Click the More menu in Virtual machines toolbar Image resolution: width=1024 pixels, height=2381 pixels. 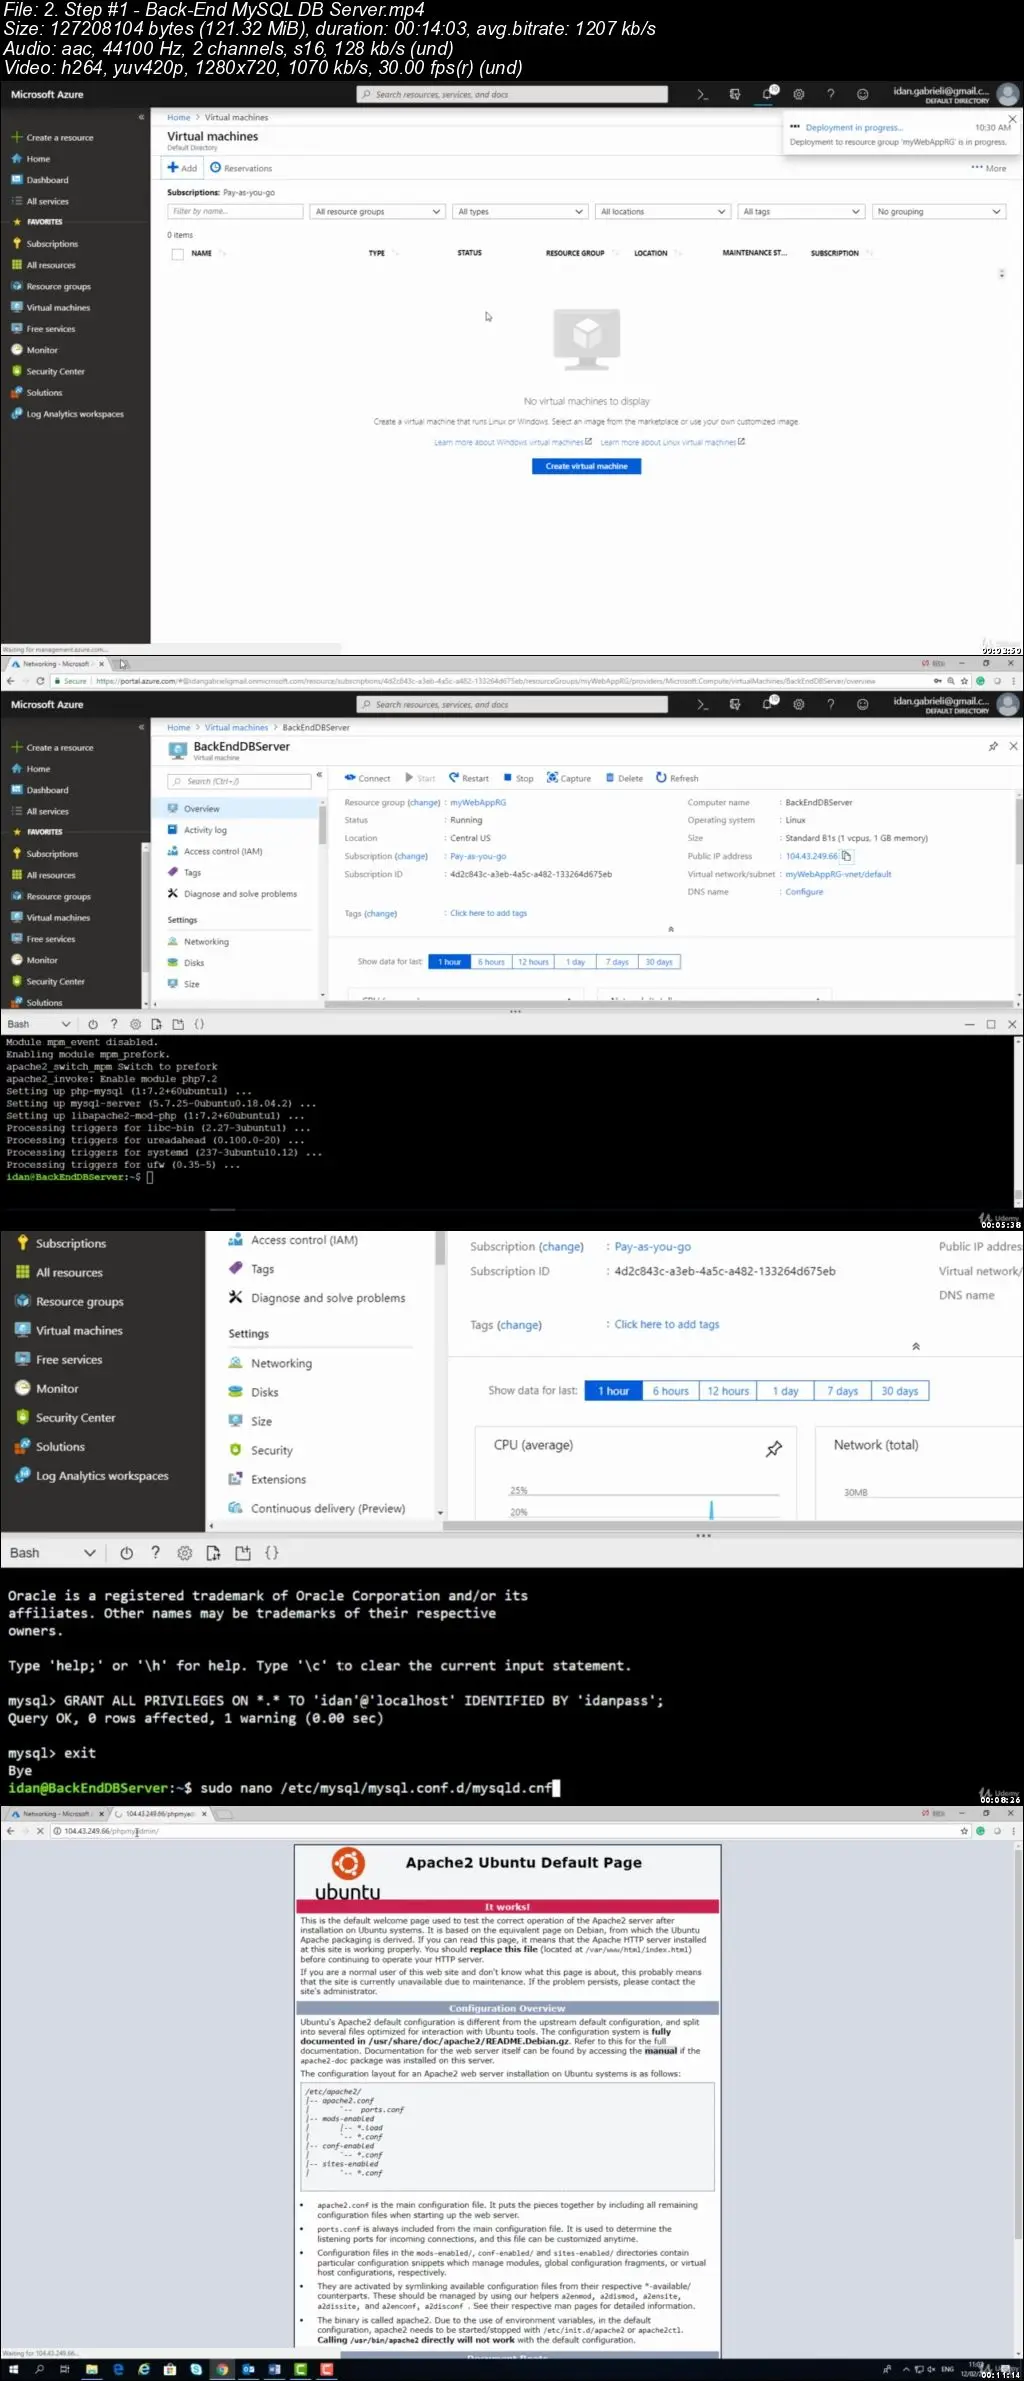[x=989, y=168]
